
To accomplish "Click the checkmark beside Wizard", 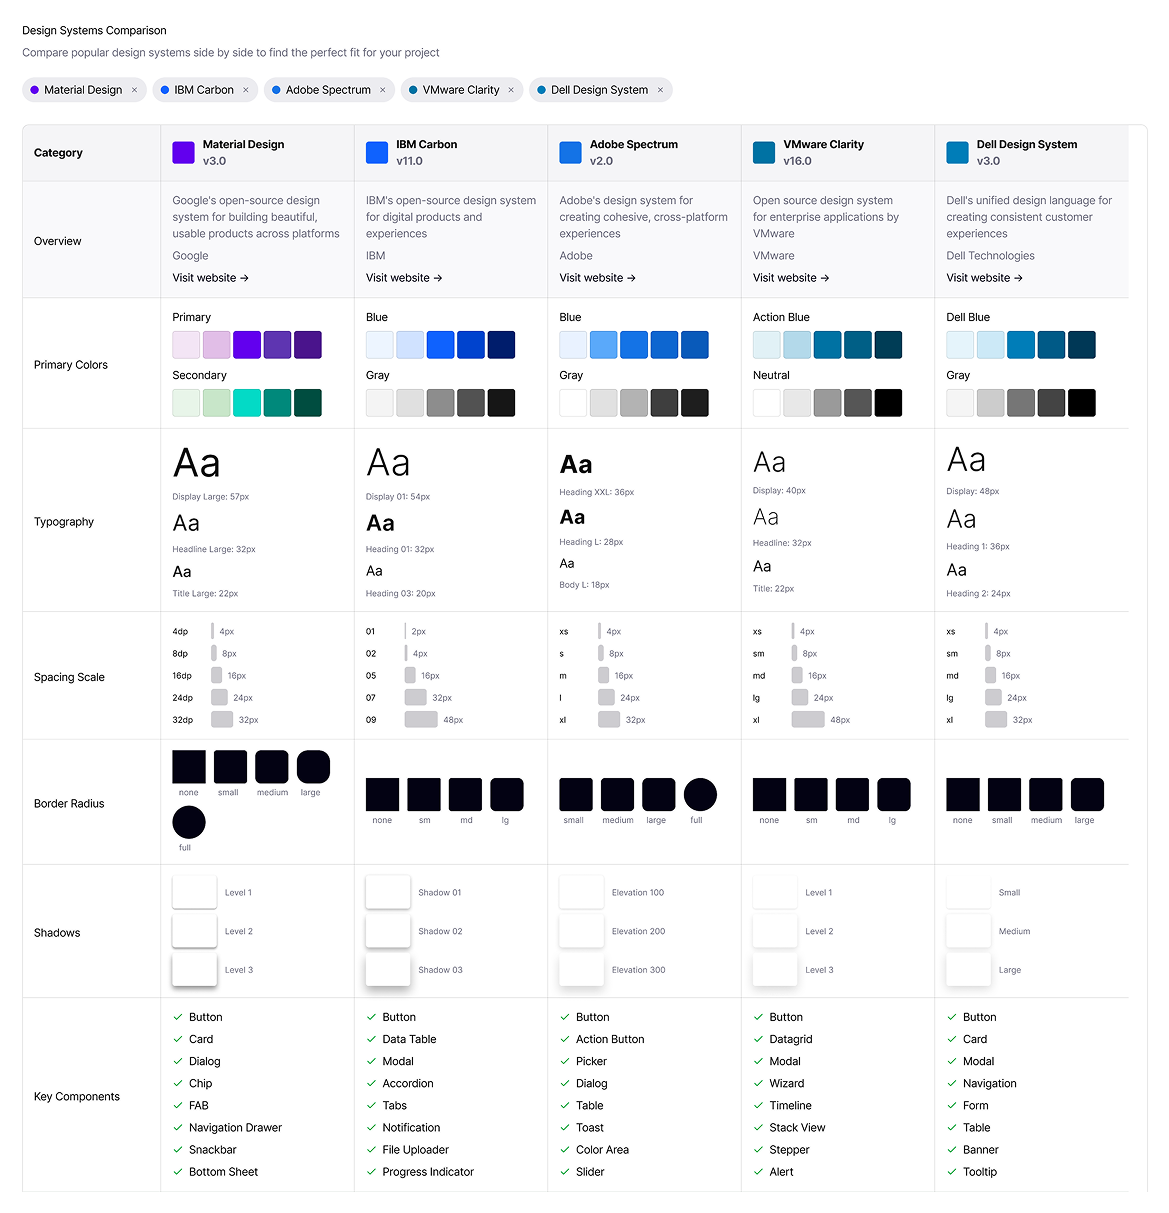I will (x=758, y=1084).
